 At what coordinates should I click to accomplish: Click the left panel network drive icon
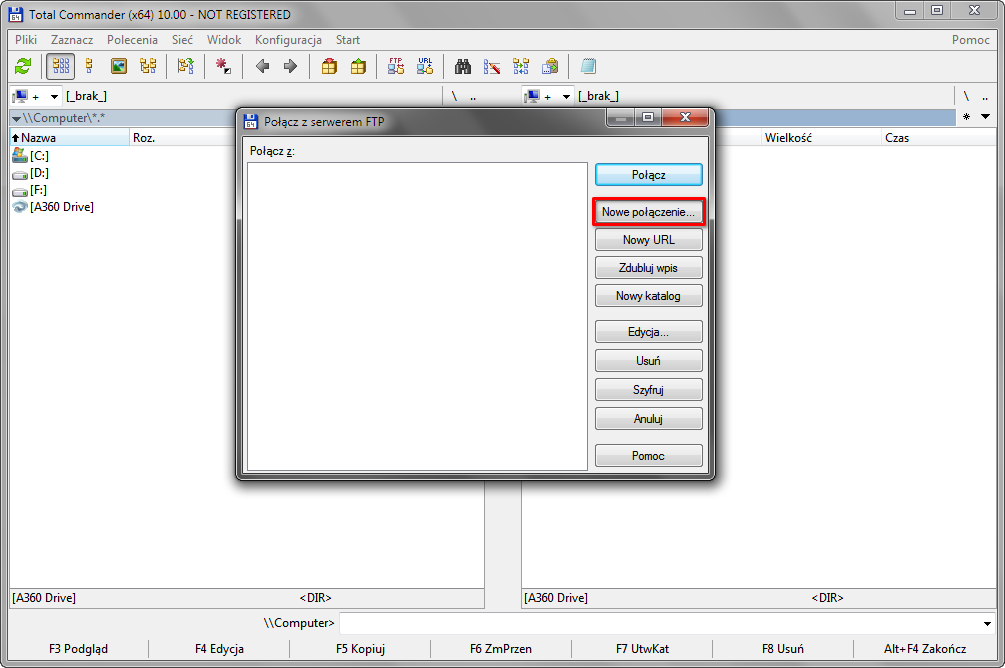21,96
